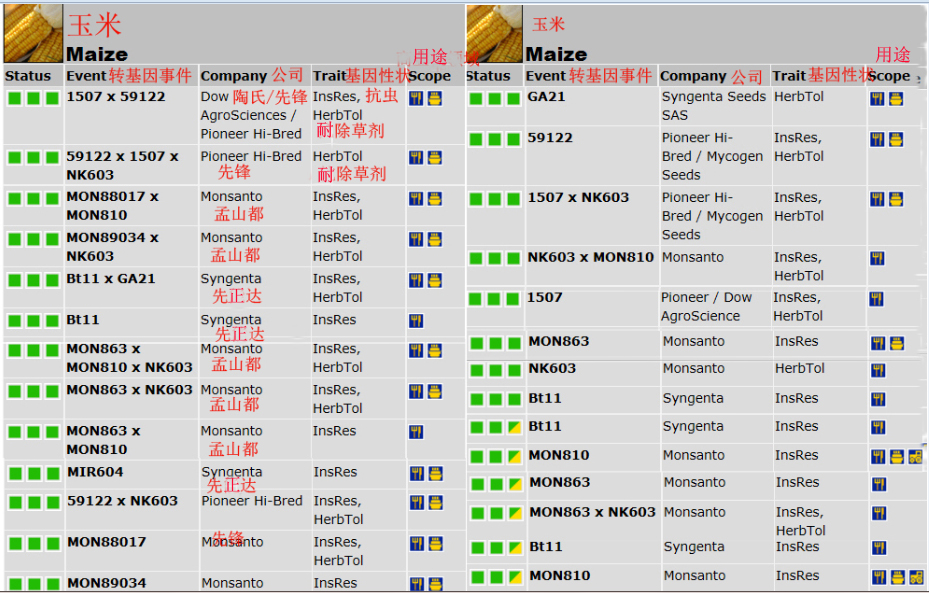Select the feed icon in the 59122 x NK603 row
The image size is (929, 593).
pyautogui.click(x=436, y=503)
